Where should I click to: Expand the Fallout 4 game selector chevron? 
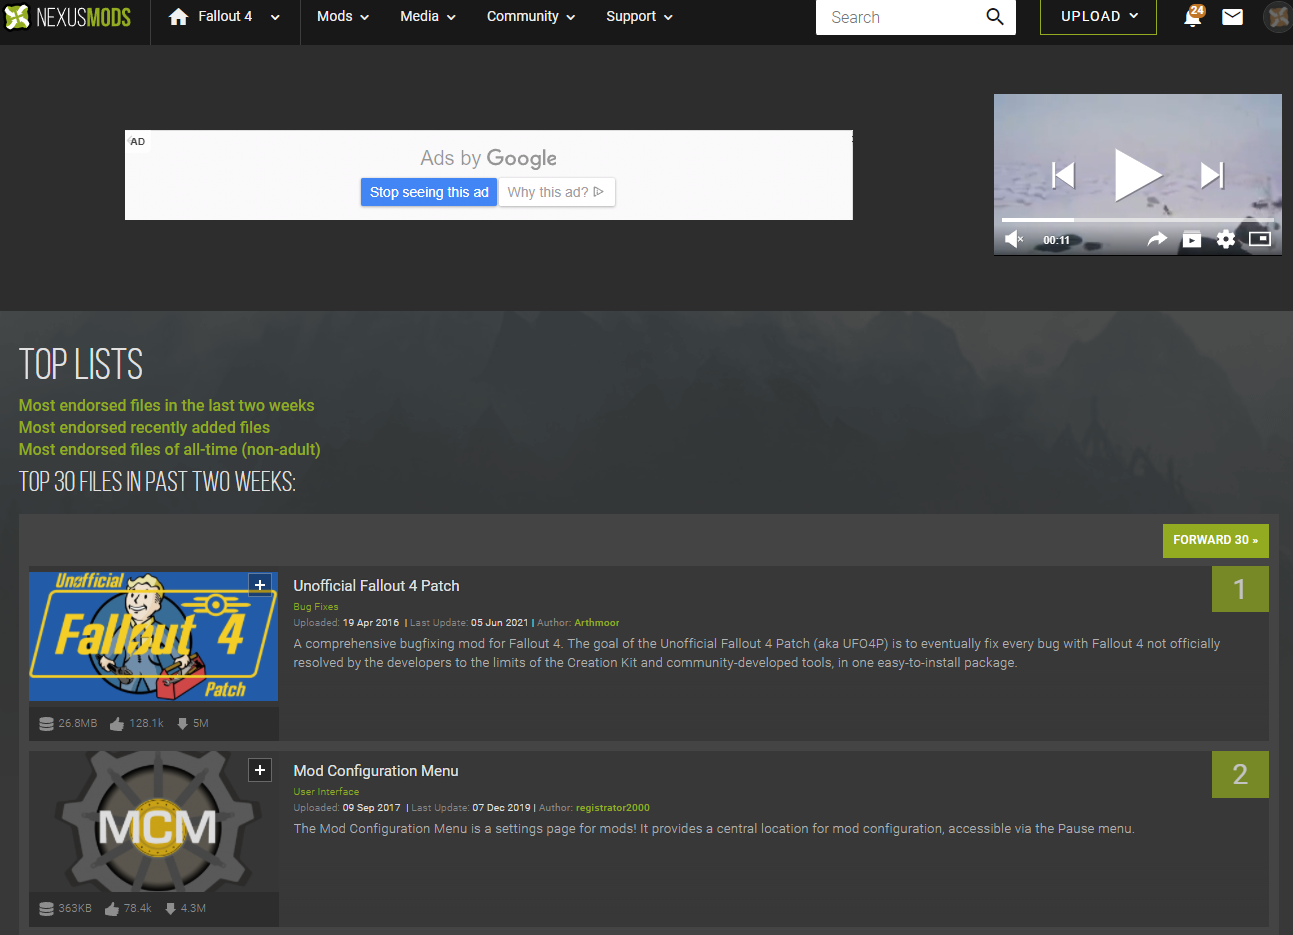coord(275,17)
